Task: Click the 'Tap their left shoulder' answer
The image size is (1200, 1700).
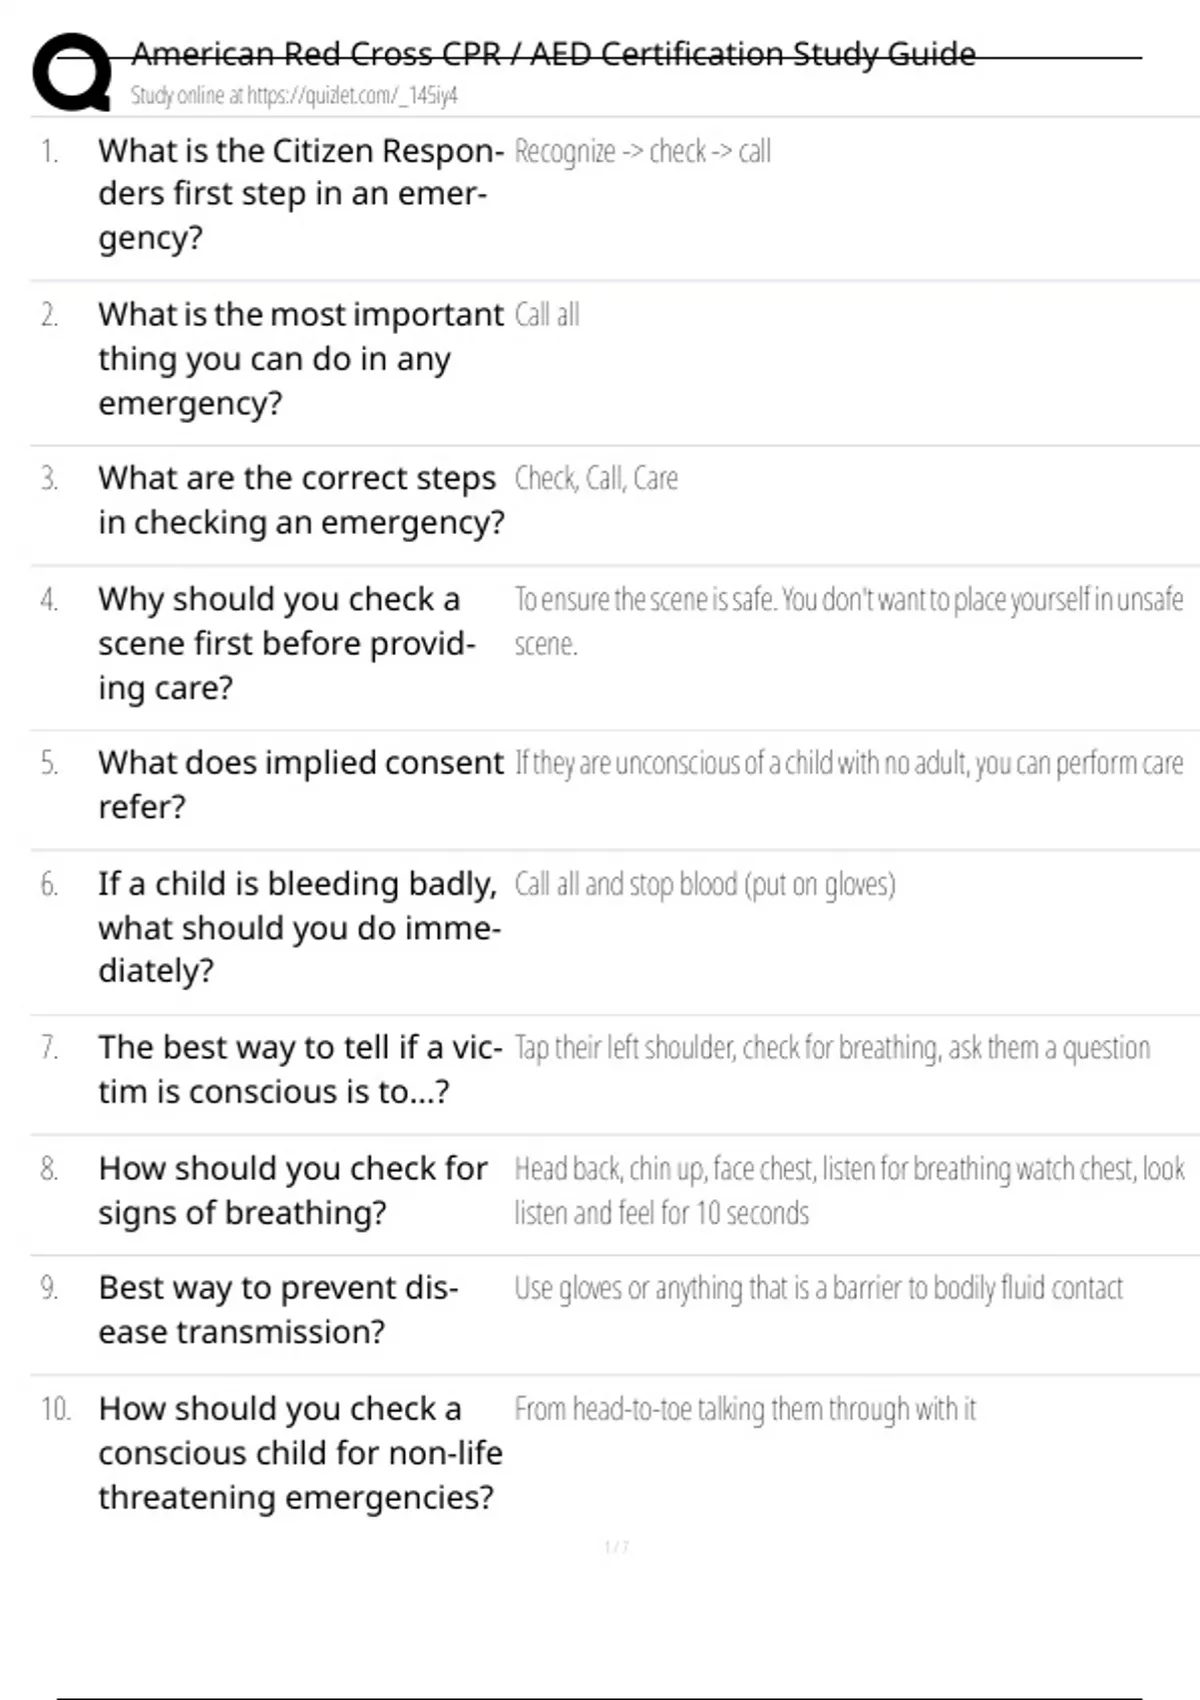Action: [x=832, y=1048]
